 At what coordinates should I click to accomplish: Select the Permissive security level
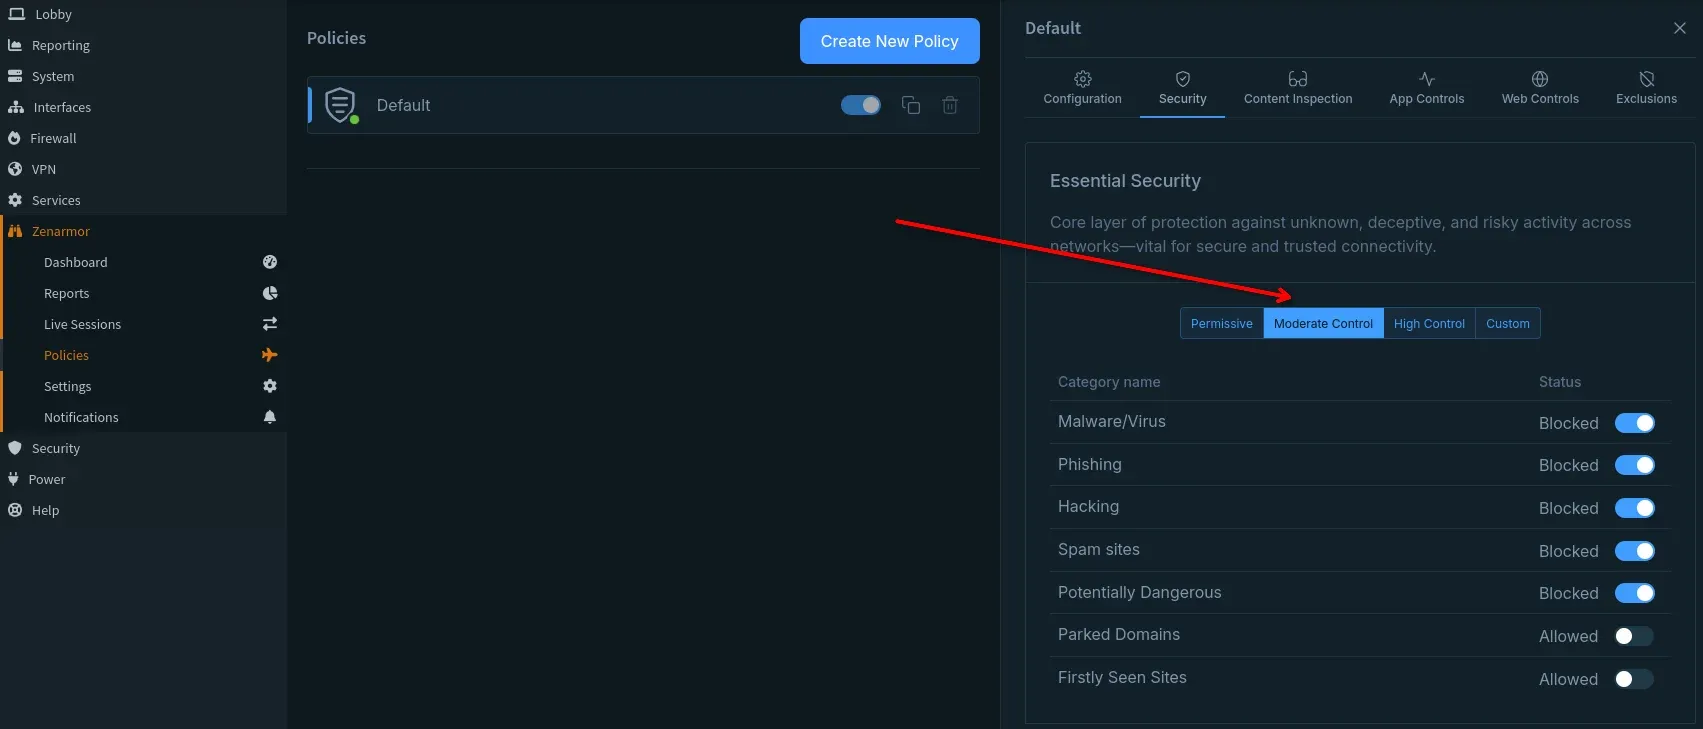(1222, 323)
